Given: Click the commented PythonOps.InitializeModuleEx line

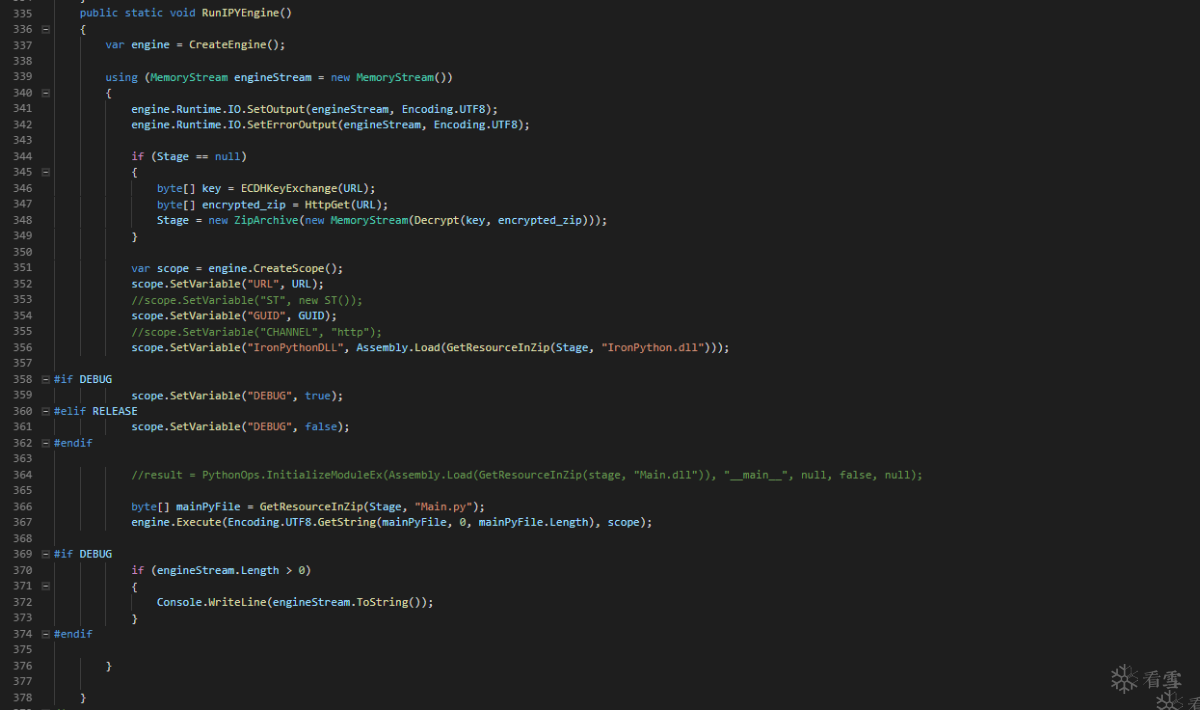Looking at the screenshot, I should (527, 475).
